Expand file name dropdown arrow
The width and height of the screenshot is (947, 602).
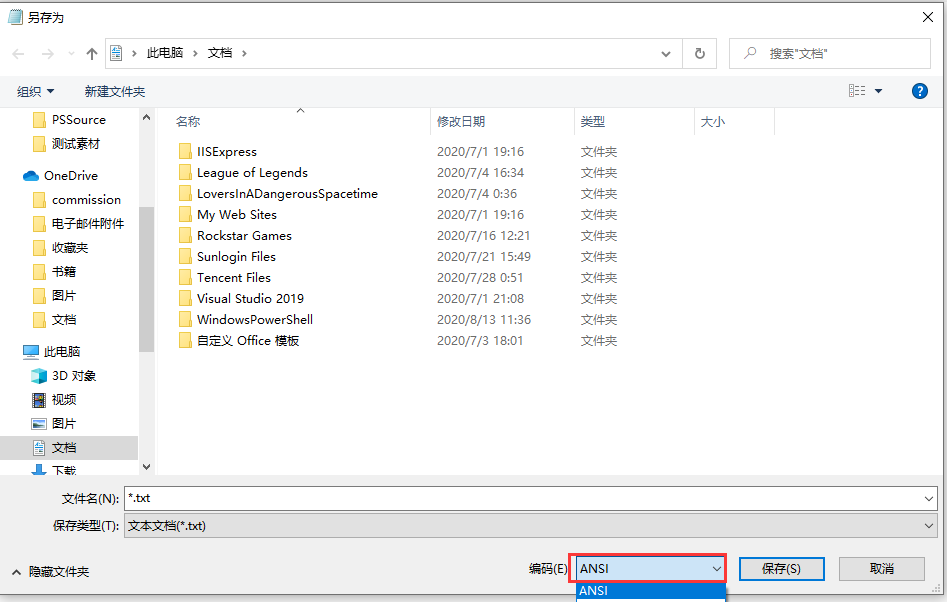[x=929, y=499]
